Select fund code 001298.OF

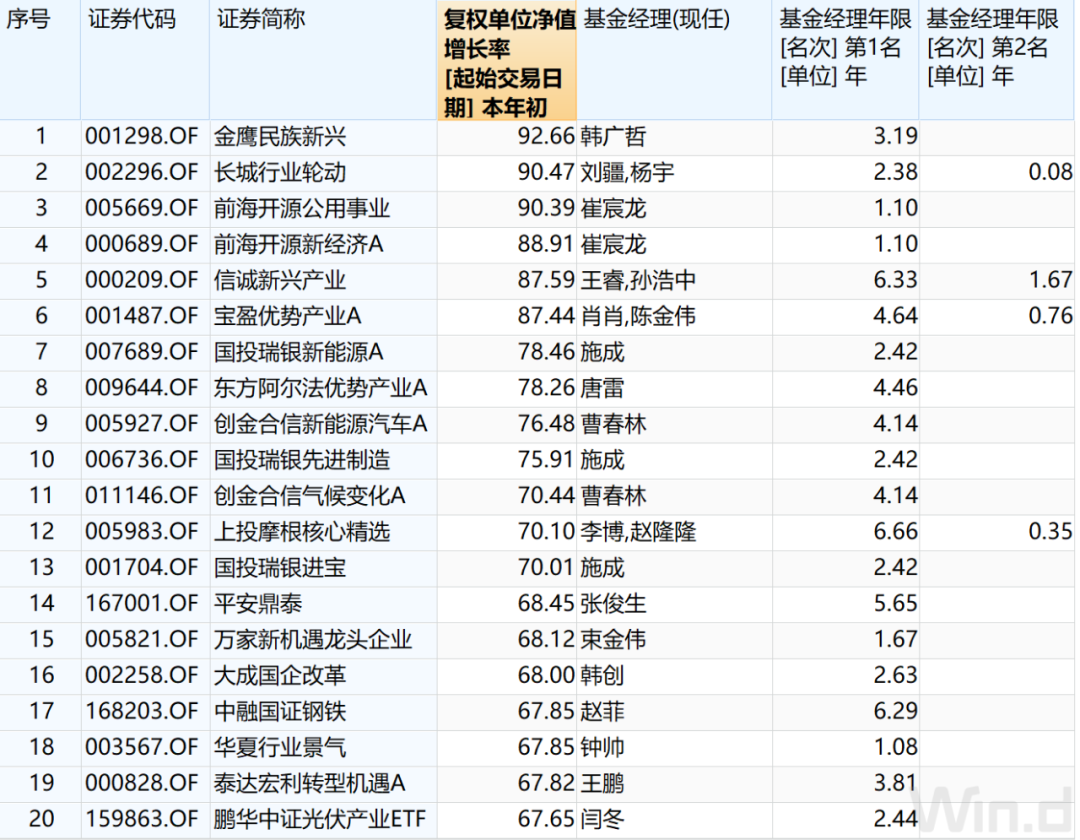coord(142,136)
